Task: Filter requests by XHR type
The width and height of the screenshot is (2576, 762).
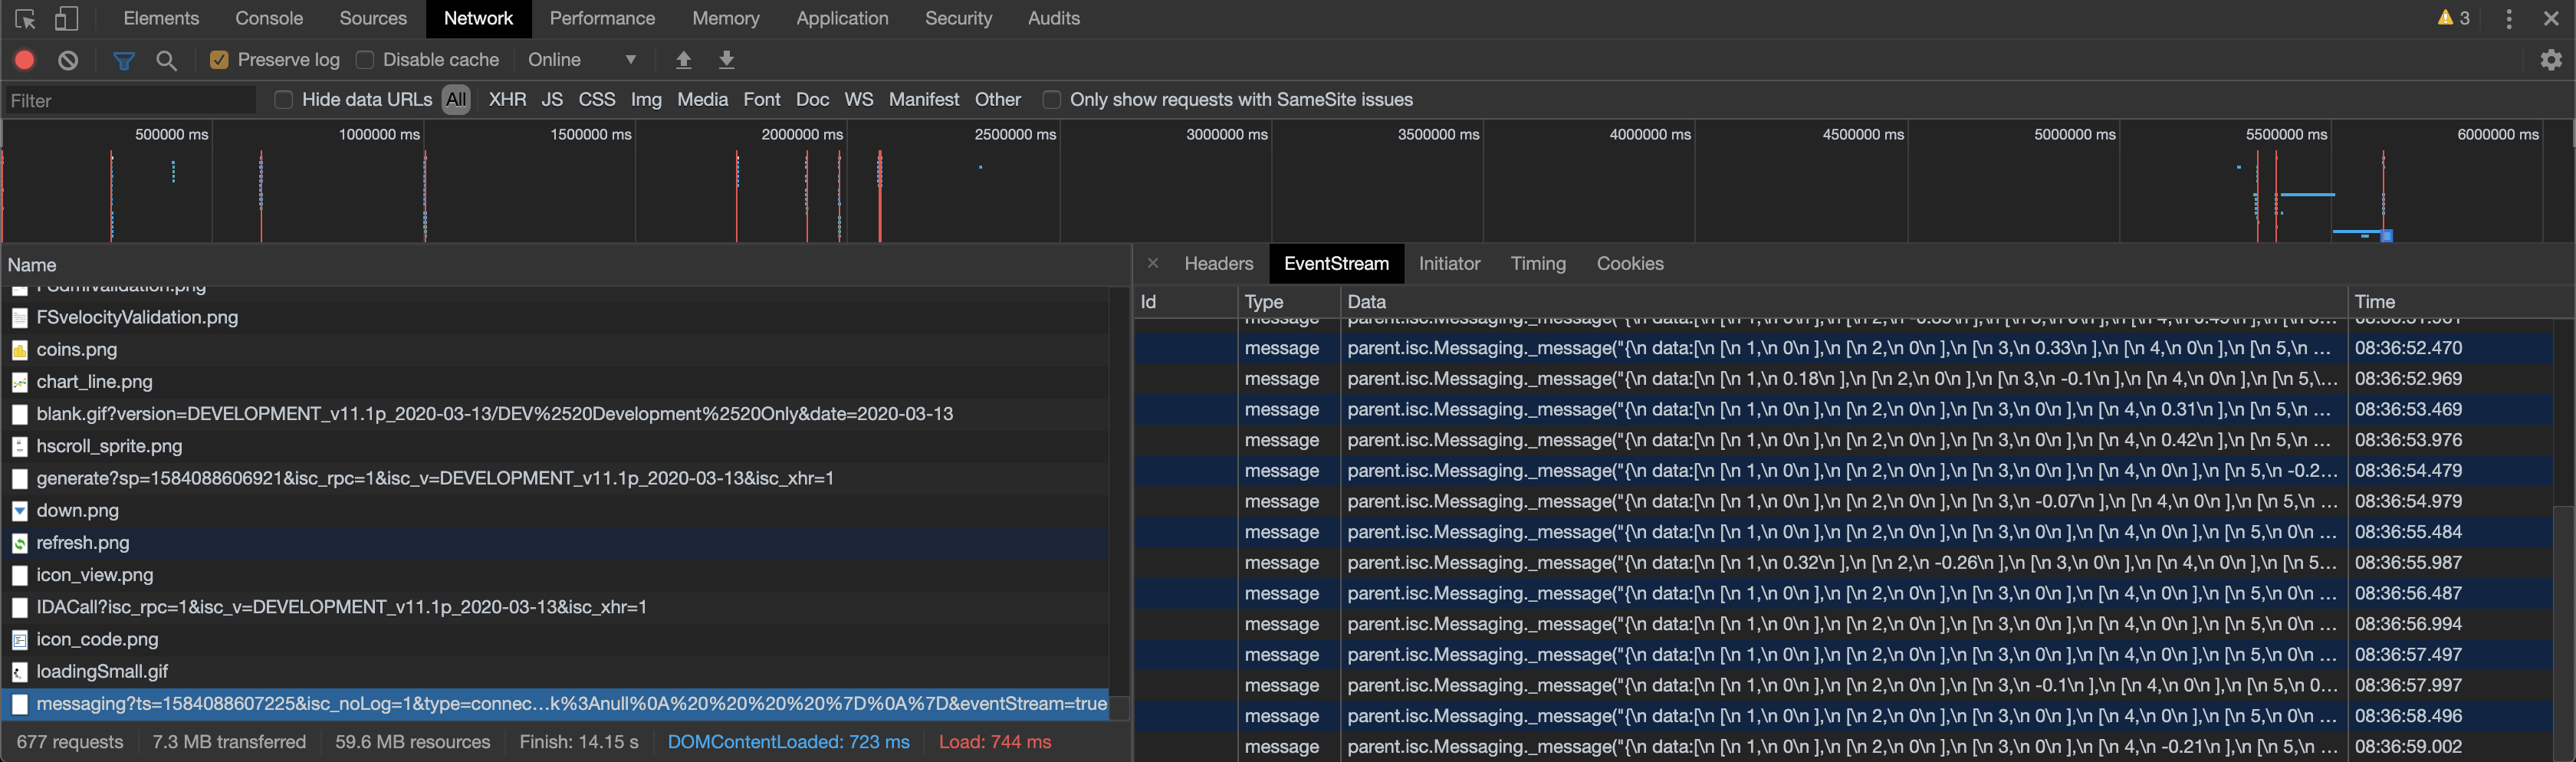Action: [x=507, y=100]
